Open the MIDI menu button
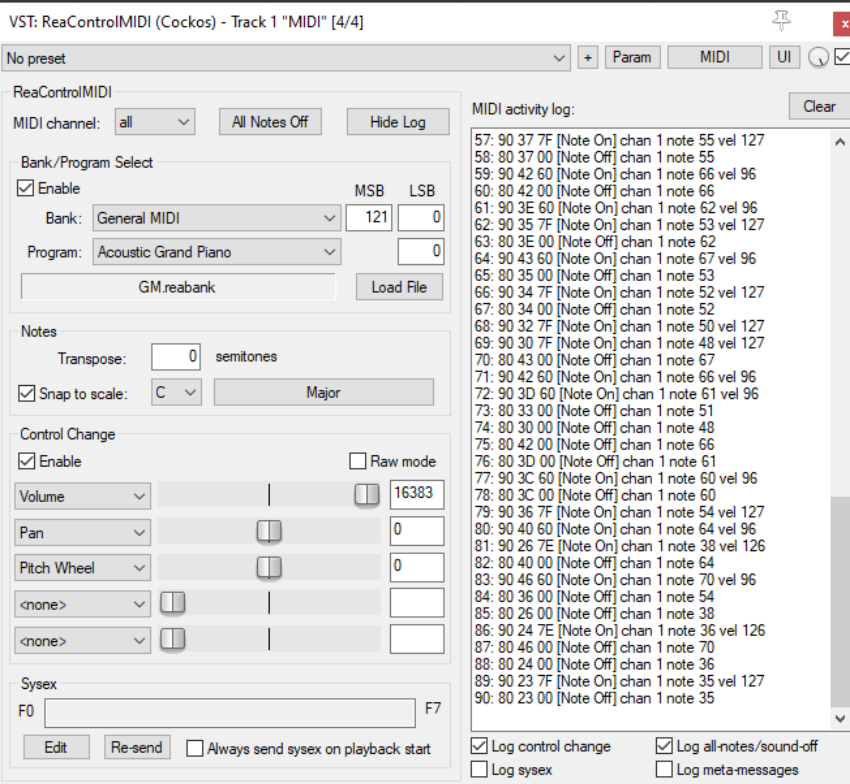 coord(714,57)
